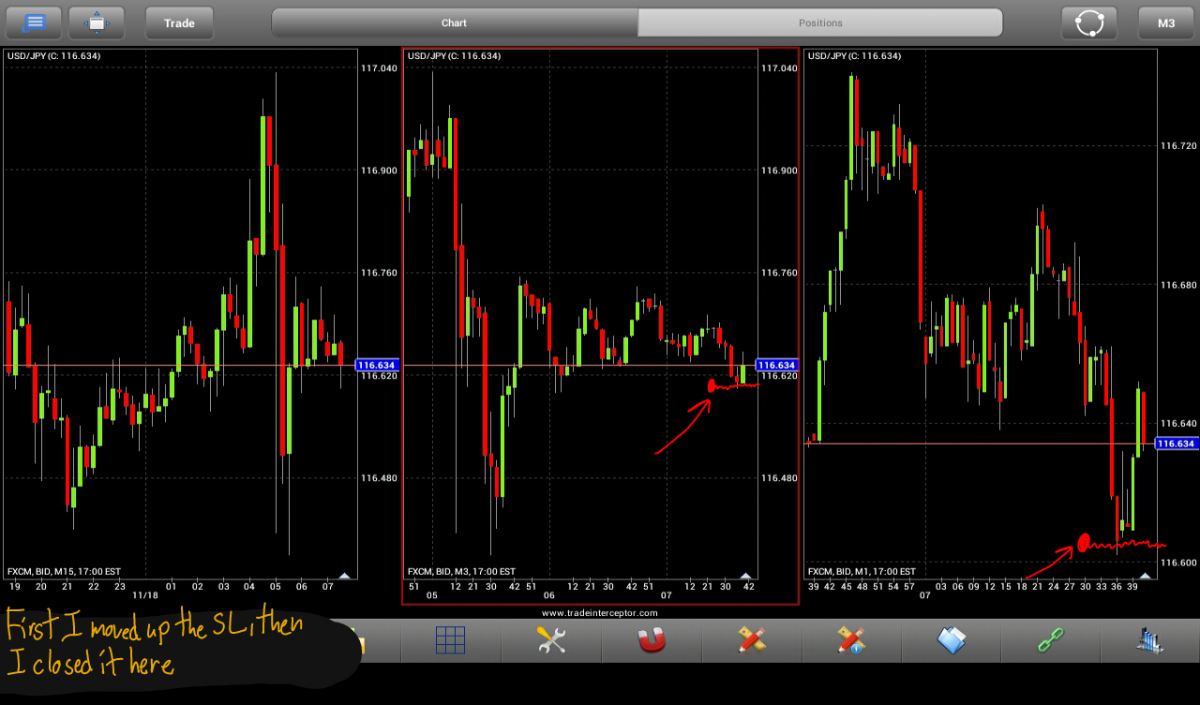Open the wrench and screwdriver settings tools
The width and height of the screenshot is (1200, 705).
(x=551, y=640)
